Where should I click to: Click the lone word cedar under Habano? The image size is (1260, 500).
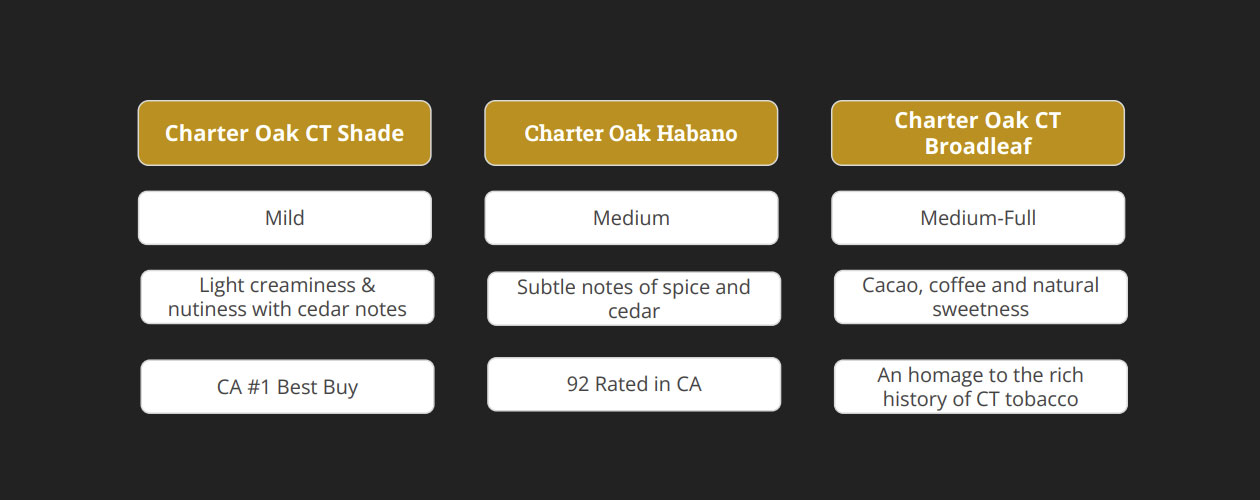634,311
